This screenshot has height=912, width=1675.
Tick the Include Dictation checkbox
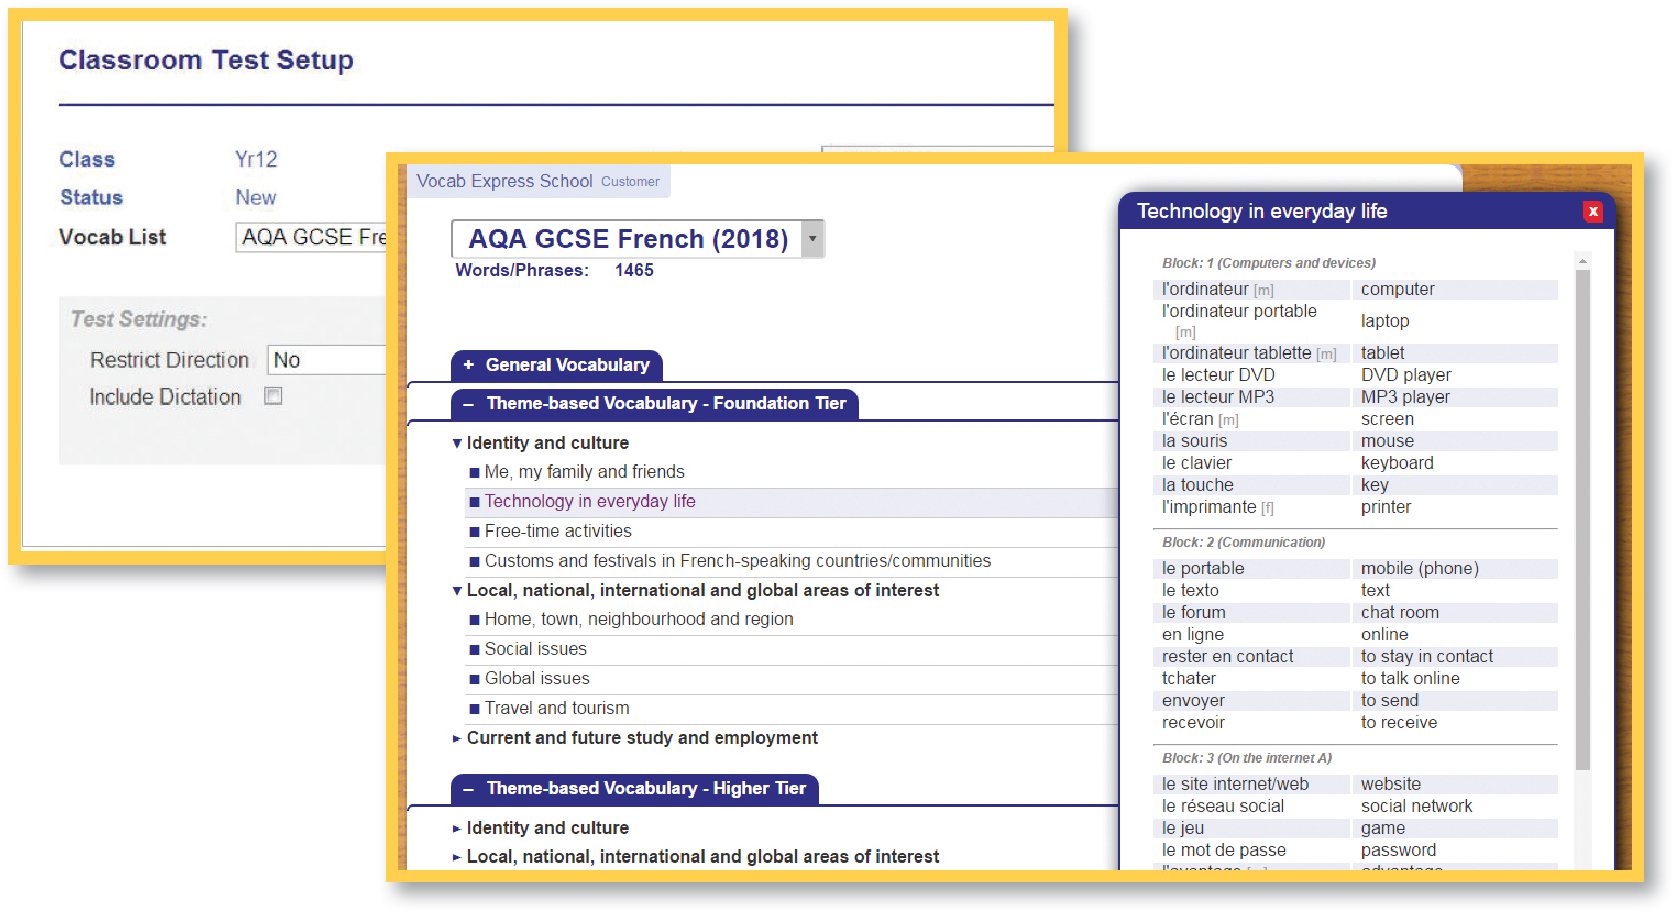[273, 396]
